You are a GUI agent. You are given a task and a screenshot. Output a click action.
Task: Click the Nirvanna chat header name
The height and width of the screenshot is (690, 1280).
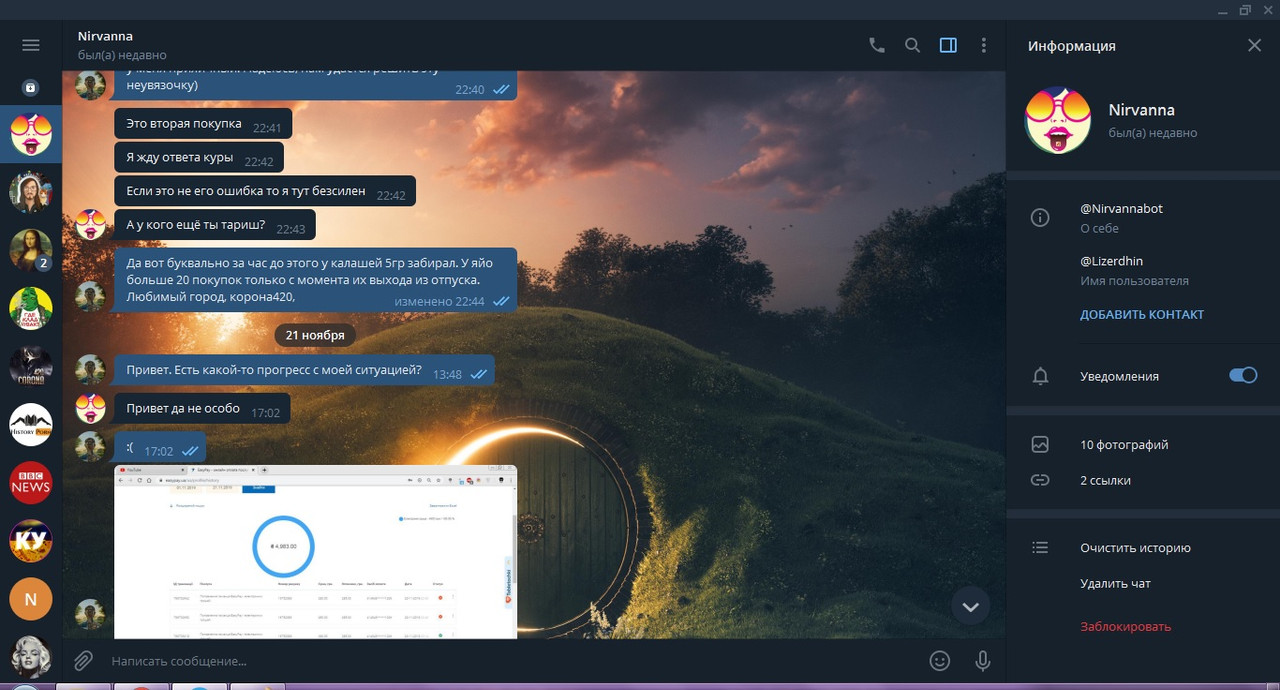(105, 36)
